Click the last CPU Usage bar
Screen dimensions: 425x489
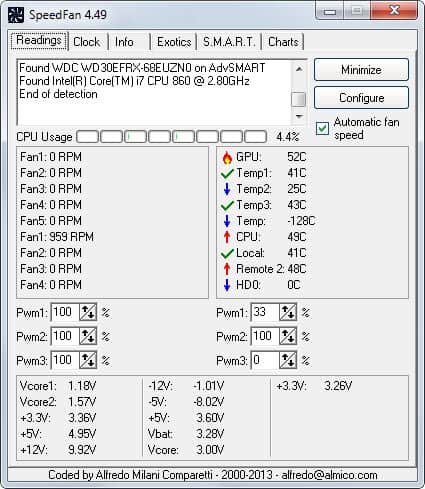[256, 137]
